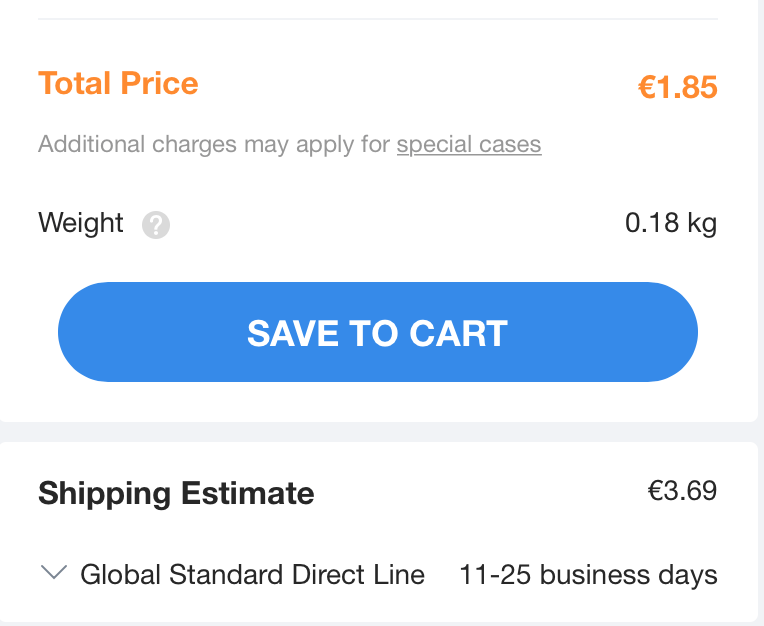Click the SAVE TO CART button
Image resolution: width=764 pixels, height=626 pixels.
378,332
